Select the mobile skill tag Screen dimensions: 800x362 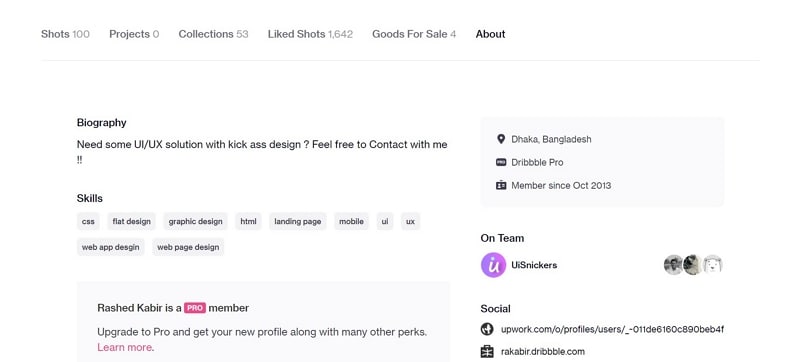(352, 221)
